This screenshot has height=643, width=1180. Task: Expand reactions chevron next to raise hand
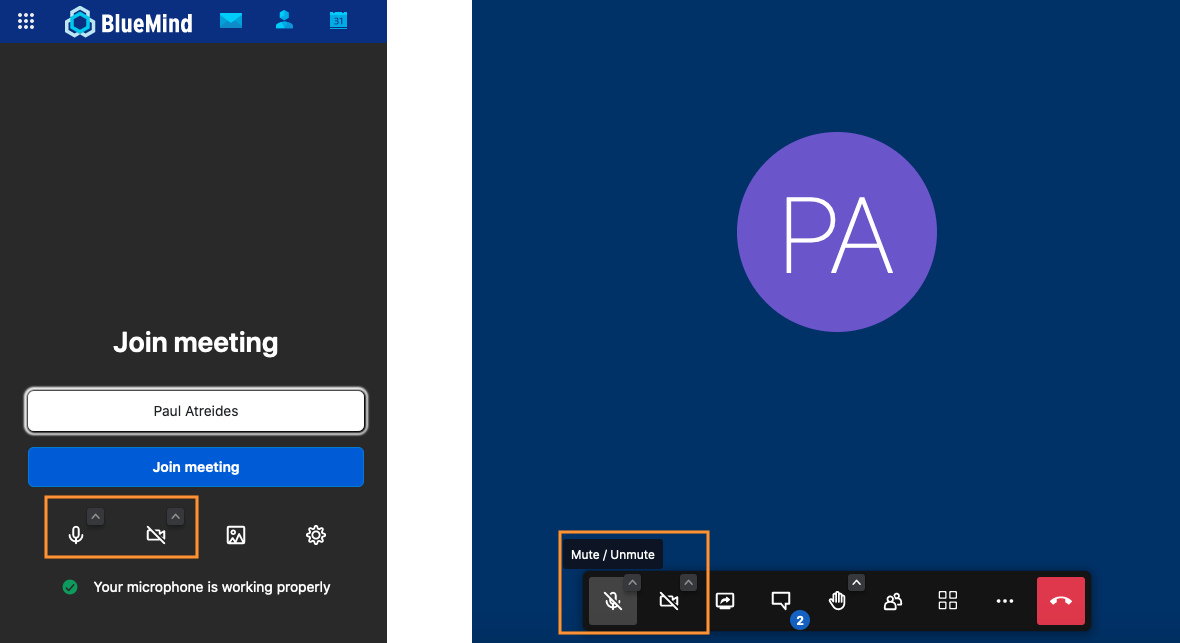[x=856, y=582]
